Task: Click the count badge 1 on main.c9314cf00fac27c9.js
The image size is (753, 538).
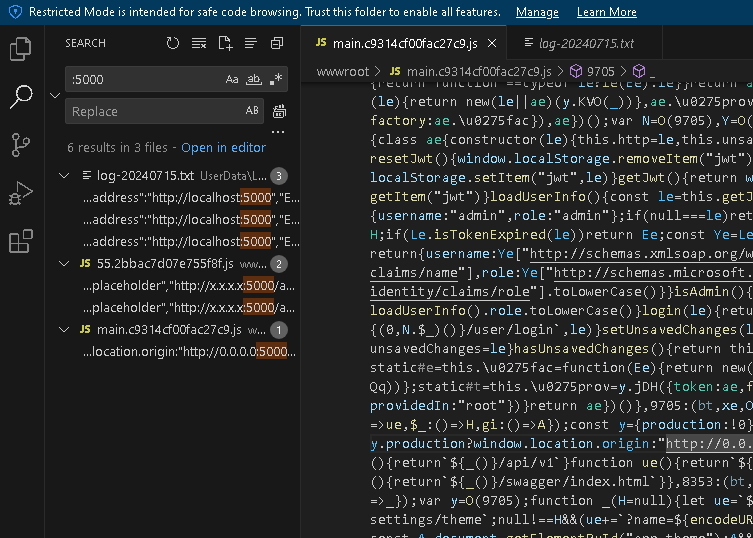Action: click(279, 330)
